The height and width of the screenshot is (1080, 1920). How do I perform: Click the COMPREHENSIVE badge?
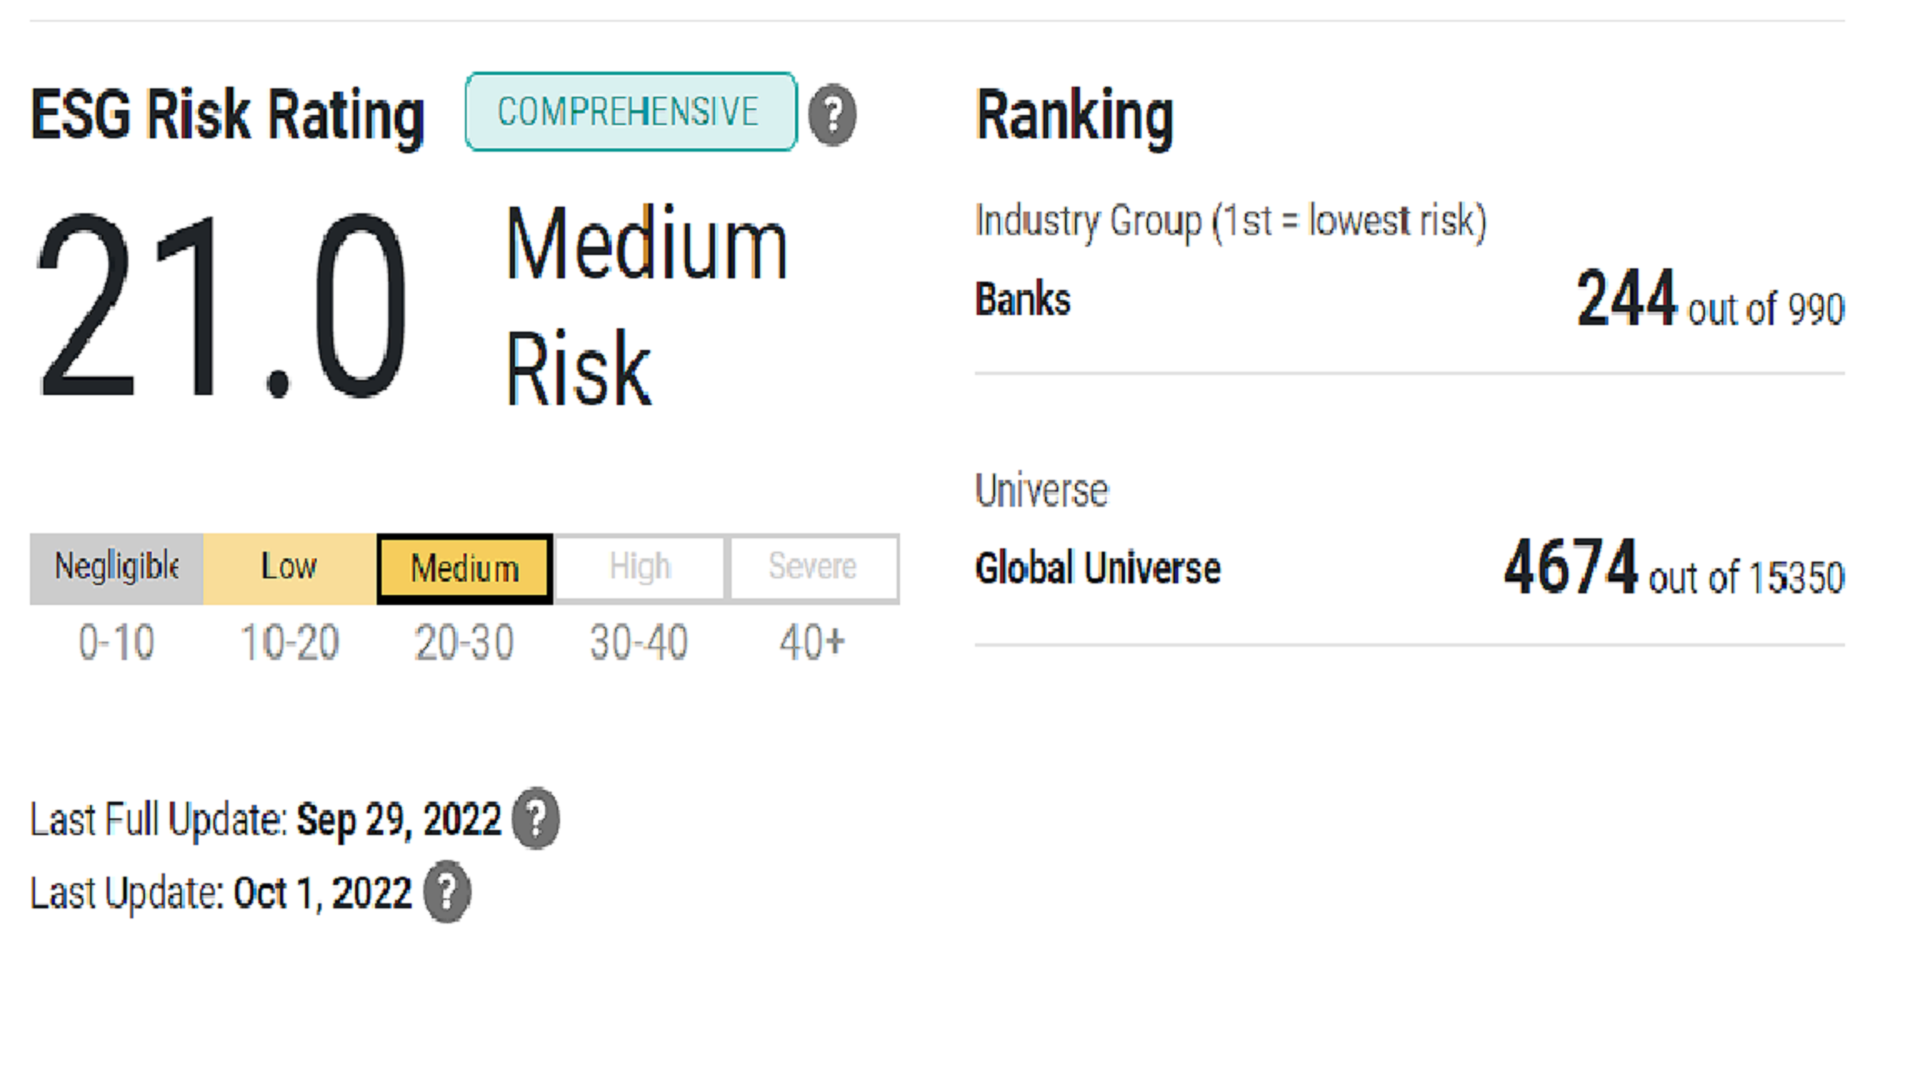[x=630, y=111]
